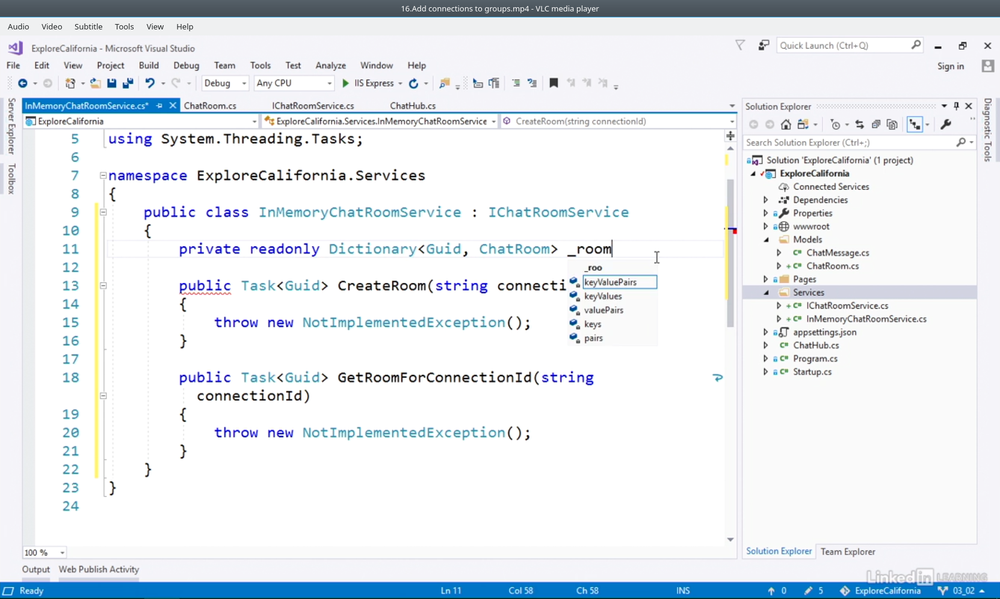Open the Debug configuration dropdown
The height and width of the screenshot is (599, 1000).
[224, 83]
